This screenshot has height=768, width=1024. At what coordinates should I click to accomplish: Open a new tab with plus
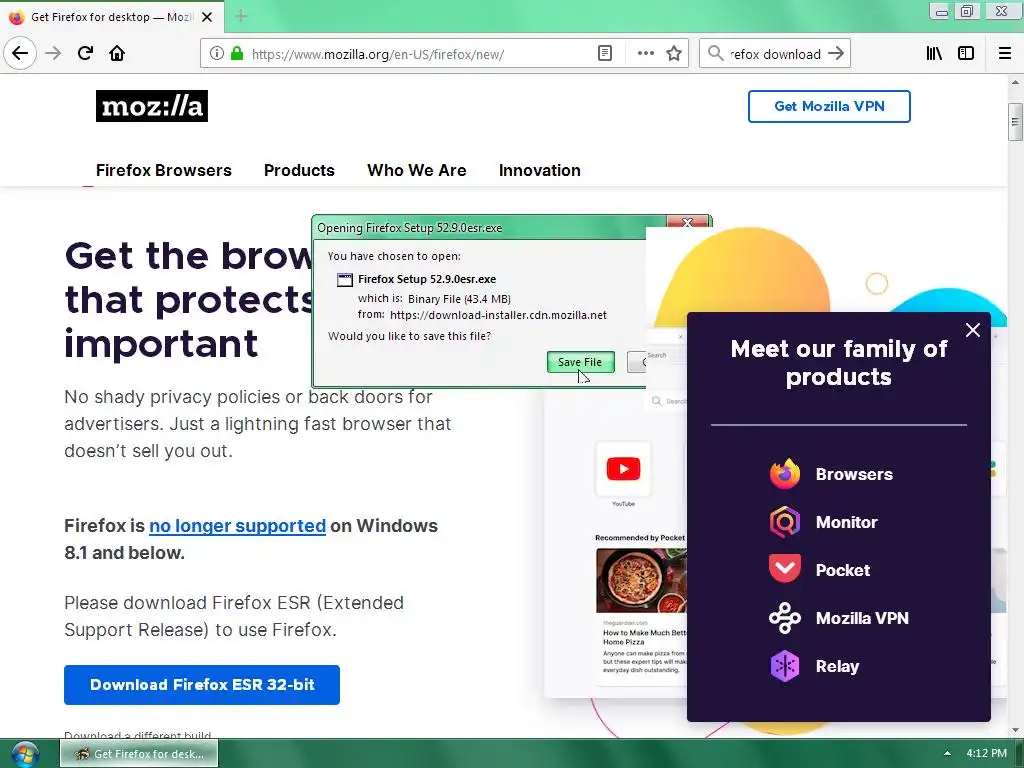tap(241, 16)
